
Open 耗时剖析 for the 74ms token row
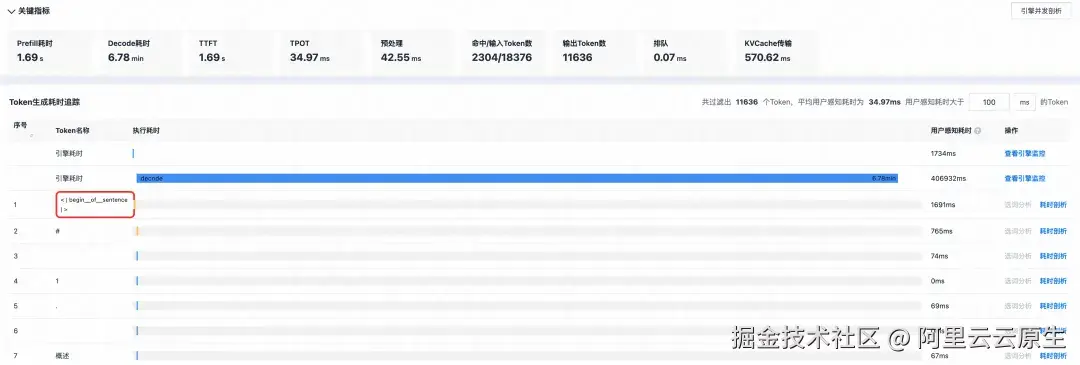point(1052,256)
